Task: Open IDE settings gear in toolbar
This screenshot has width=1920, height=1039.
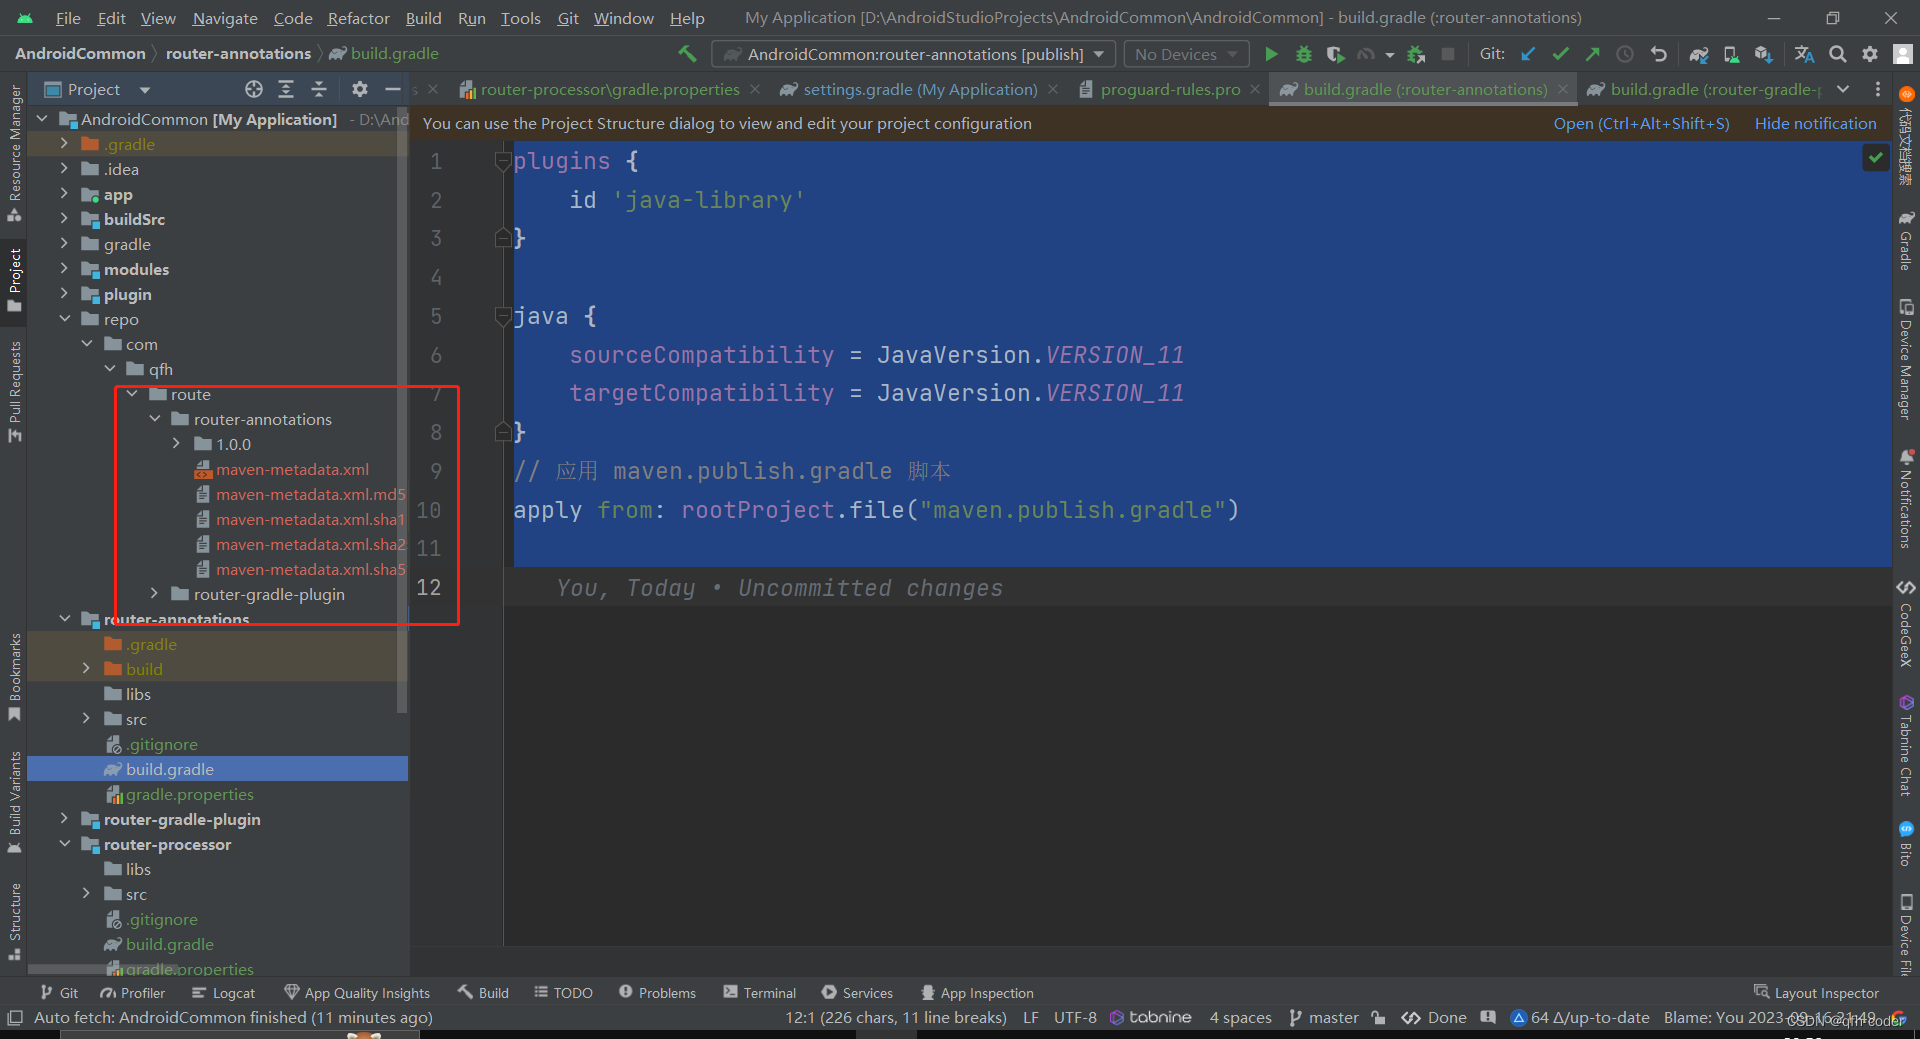Action: click(x=1870, y=54)
